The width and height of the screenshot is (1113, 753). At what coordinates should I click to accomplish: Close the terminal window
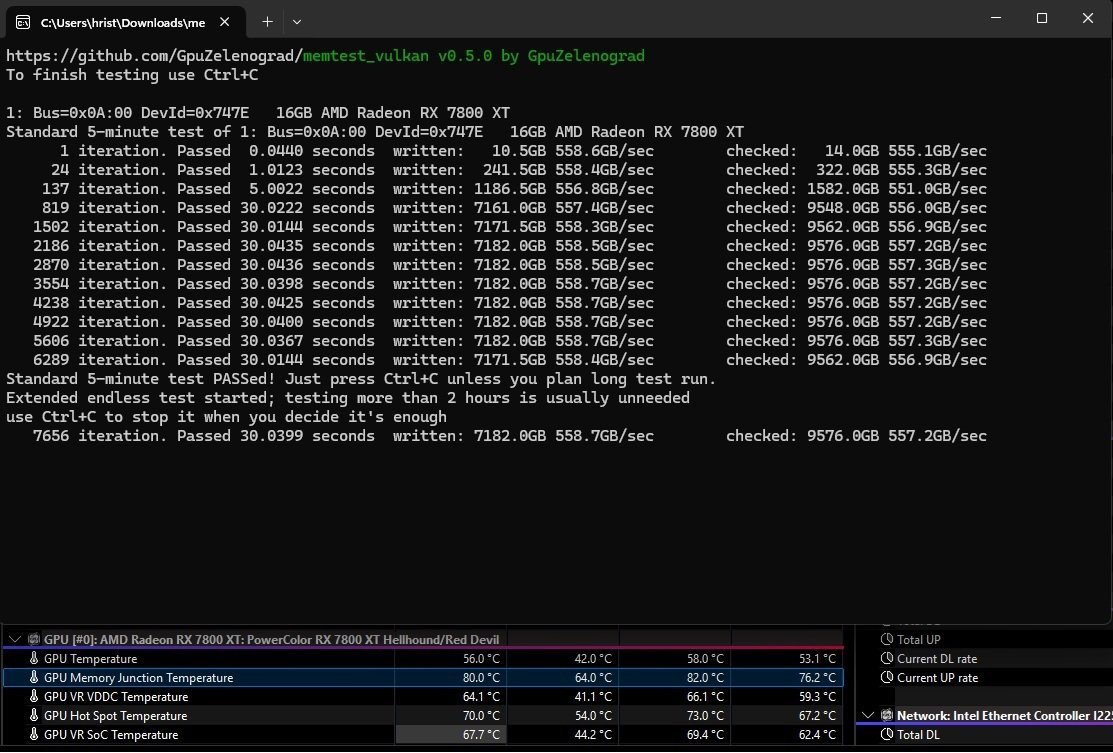pos(1087,18)
